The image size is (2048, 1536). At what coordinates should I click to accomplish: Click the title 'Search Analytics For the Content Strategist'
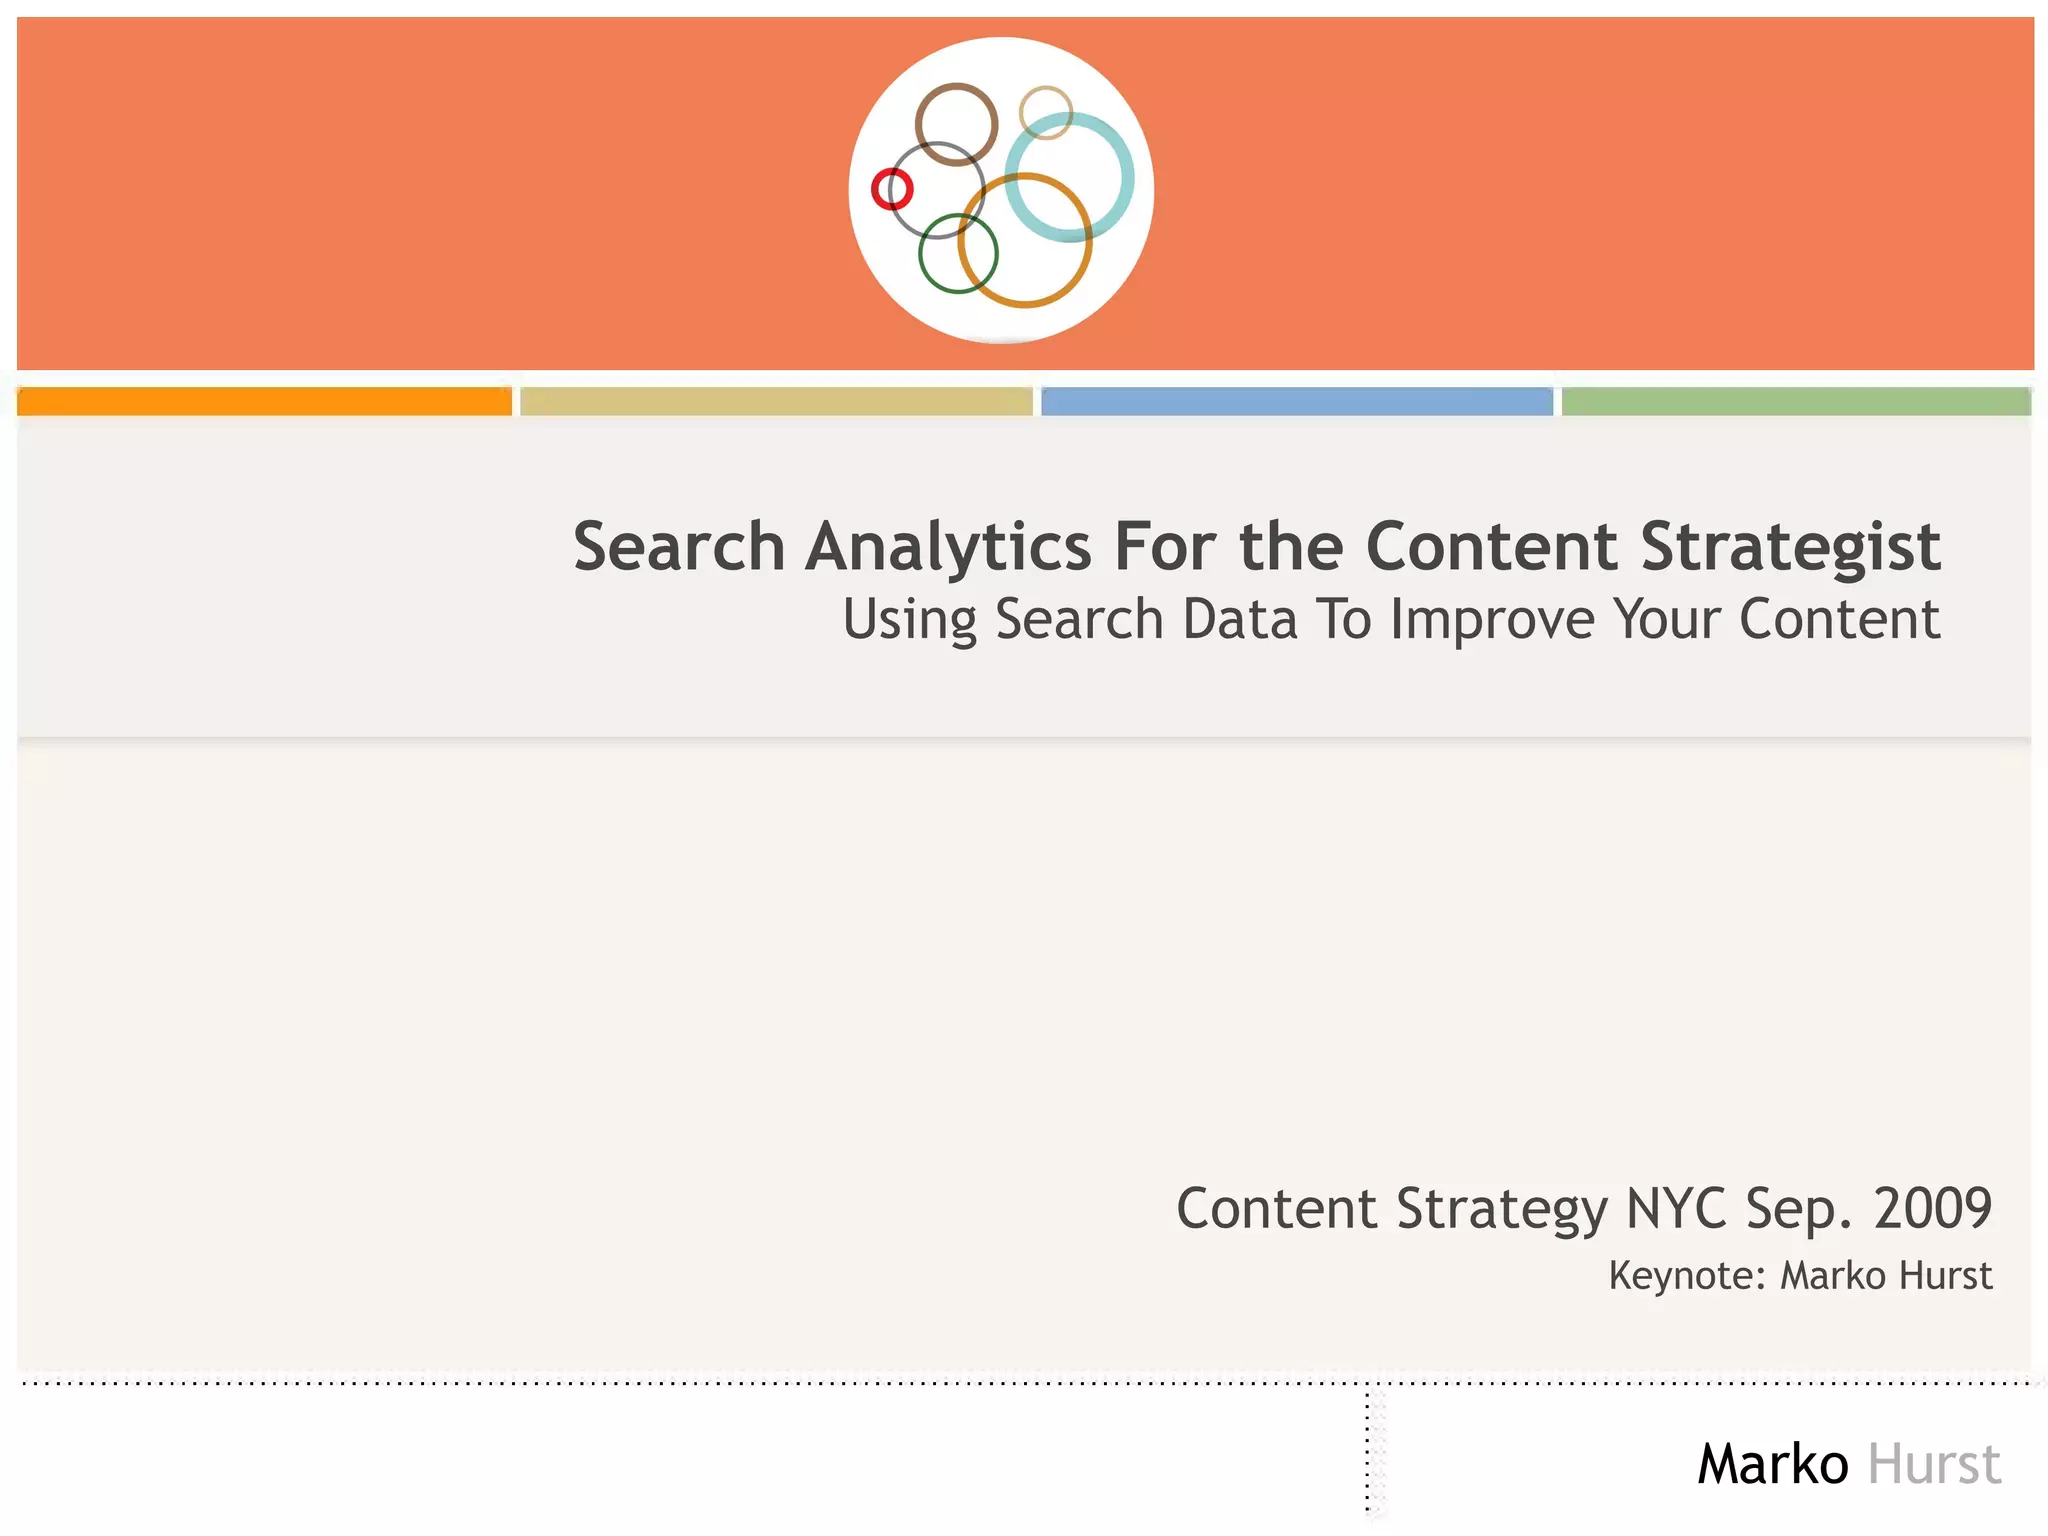[x=1257, y=546]
